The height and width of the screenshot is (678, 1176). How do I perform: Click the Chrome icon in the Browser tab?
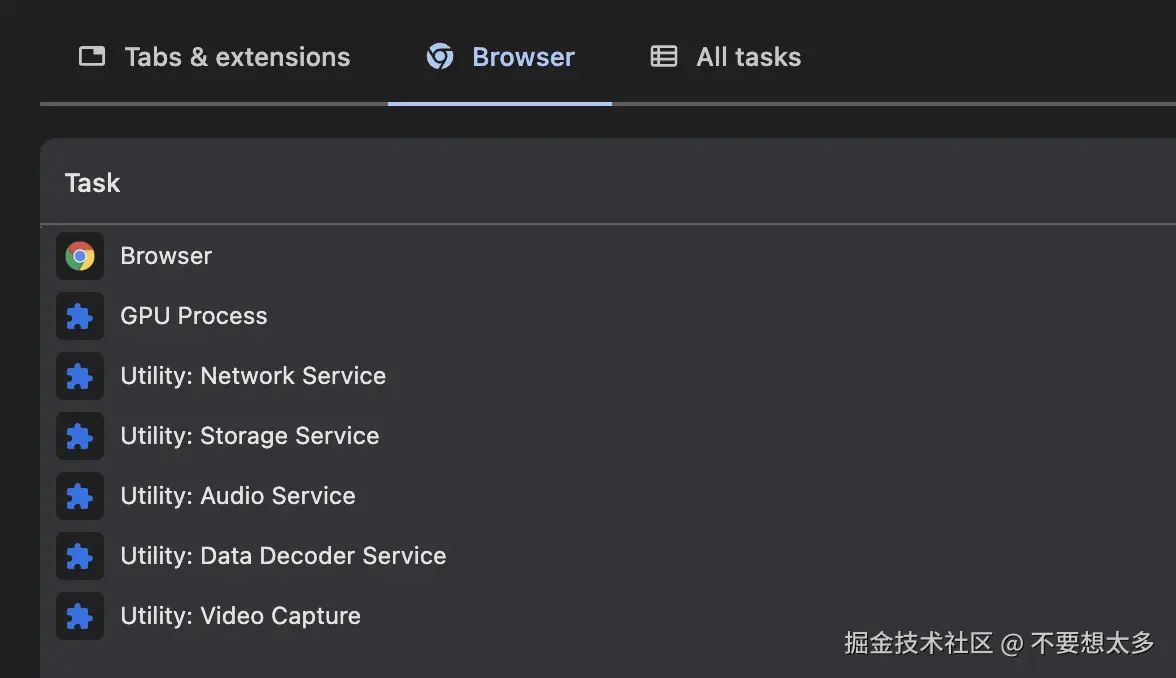[439, 57]
